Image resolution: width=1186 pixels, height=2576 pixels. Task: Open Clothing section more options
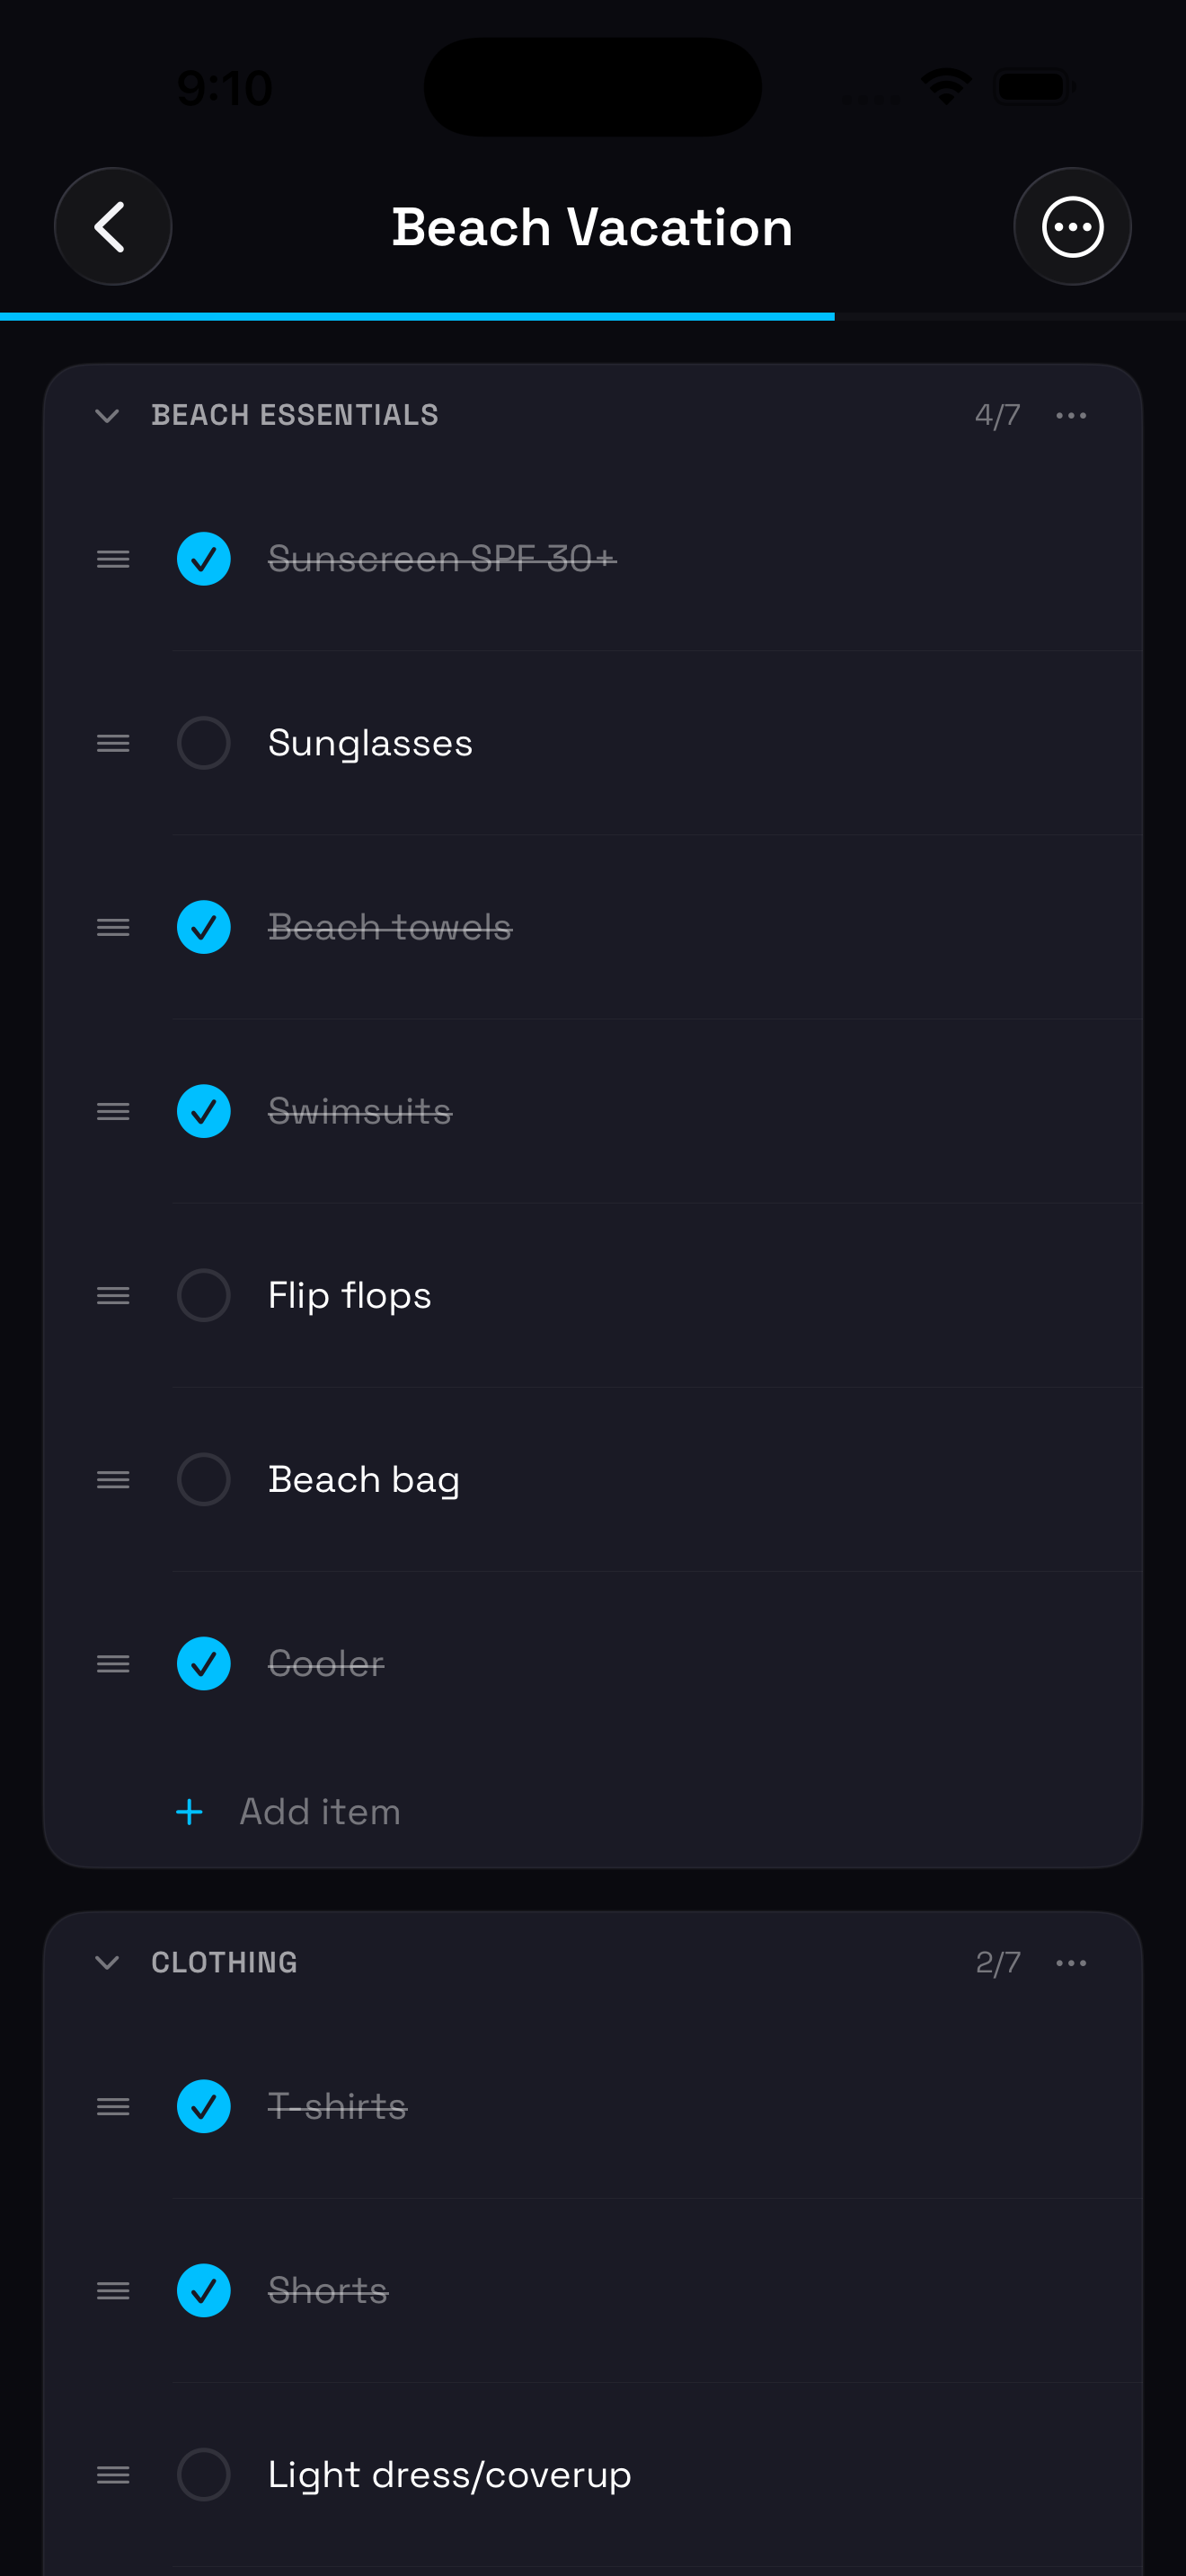tap(1071, 1963)
